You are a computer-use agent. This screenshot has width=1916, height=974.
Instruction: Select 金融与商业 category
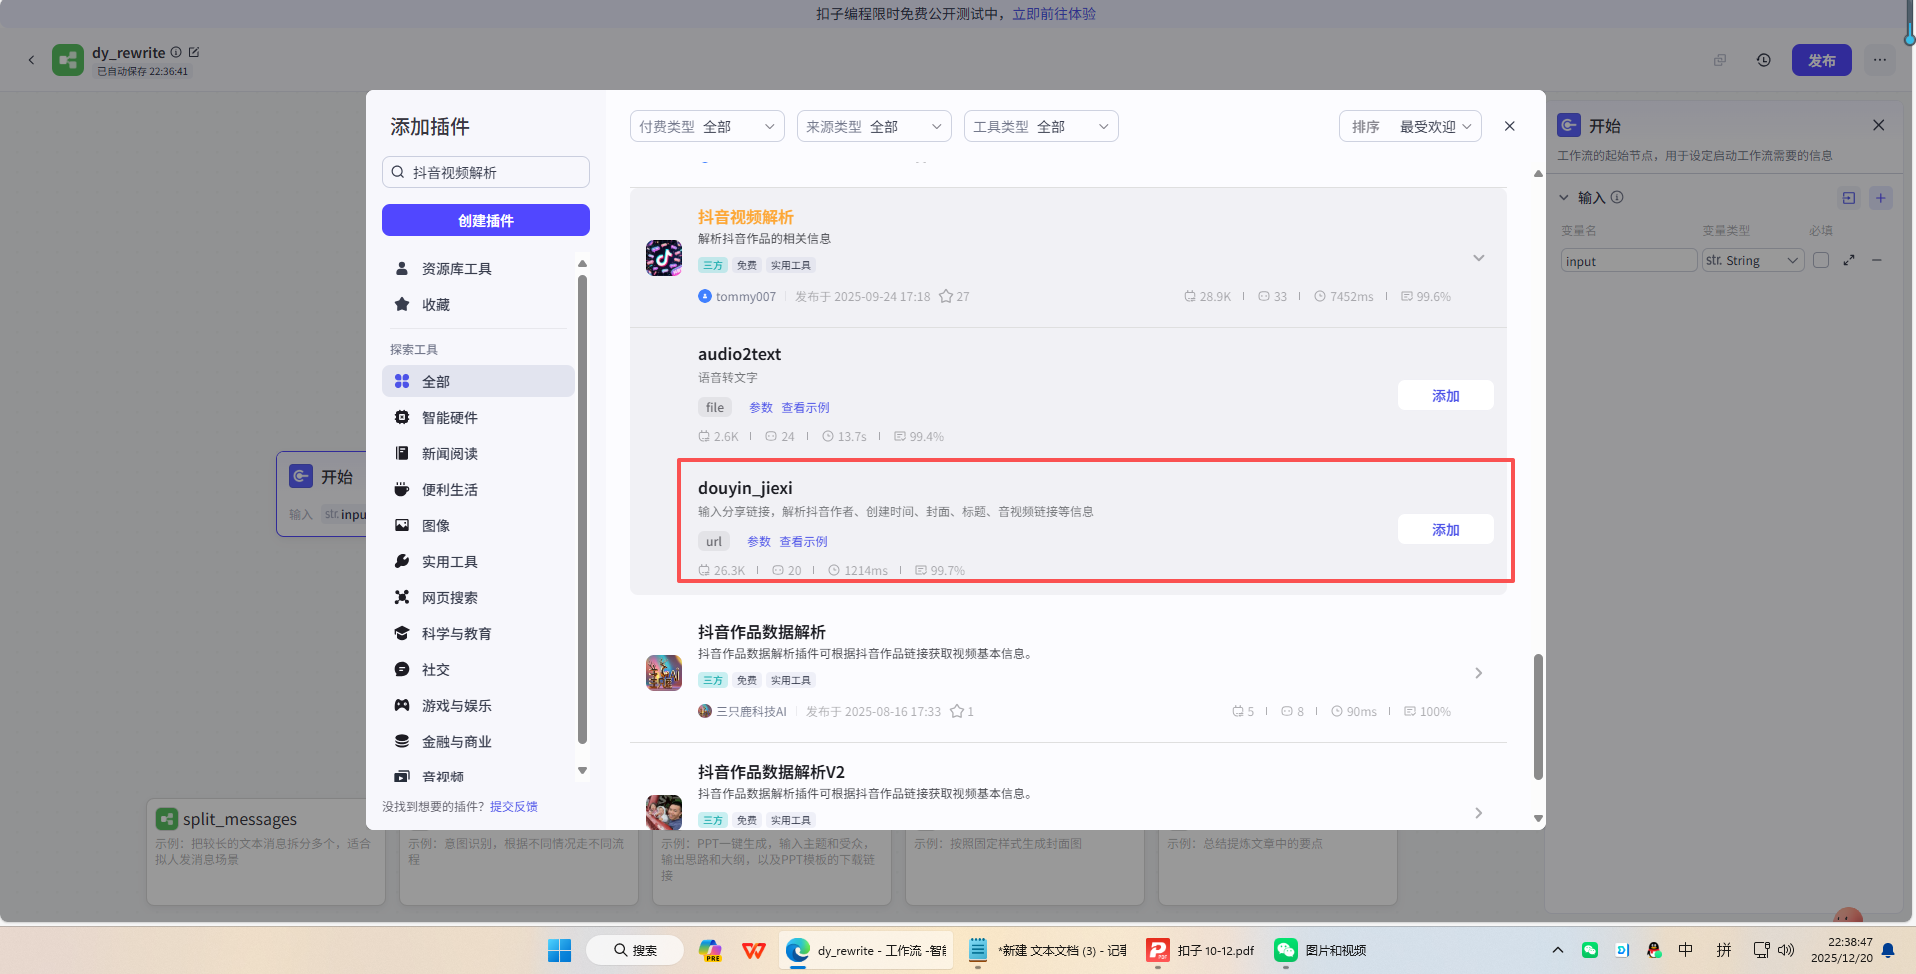pos(478,741)
